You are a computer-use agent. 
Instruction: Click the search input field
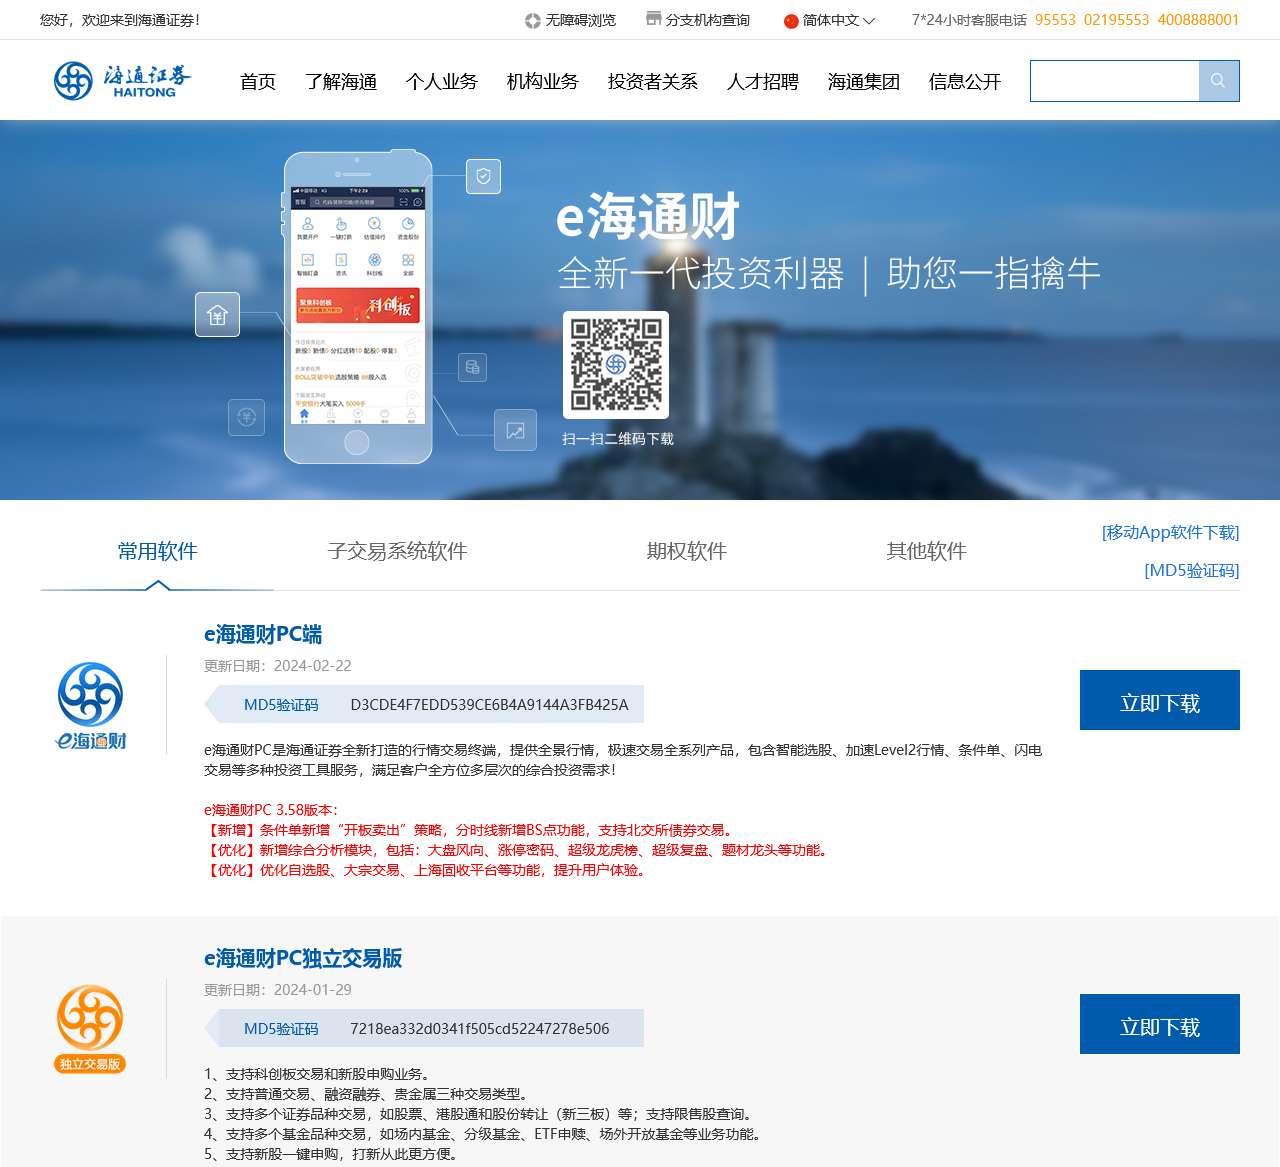click(x=1115, y=81)
